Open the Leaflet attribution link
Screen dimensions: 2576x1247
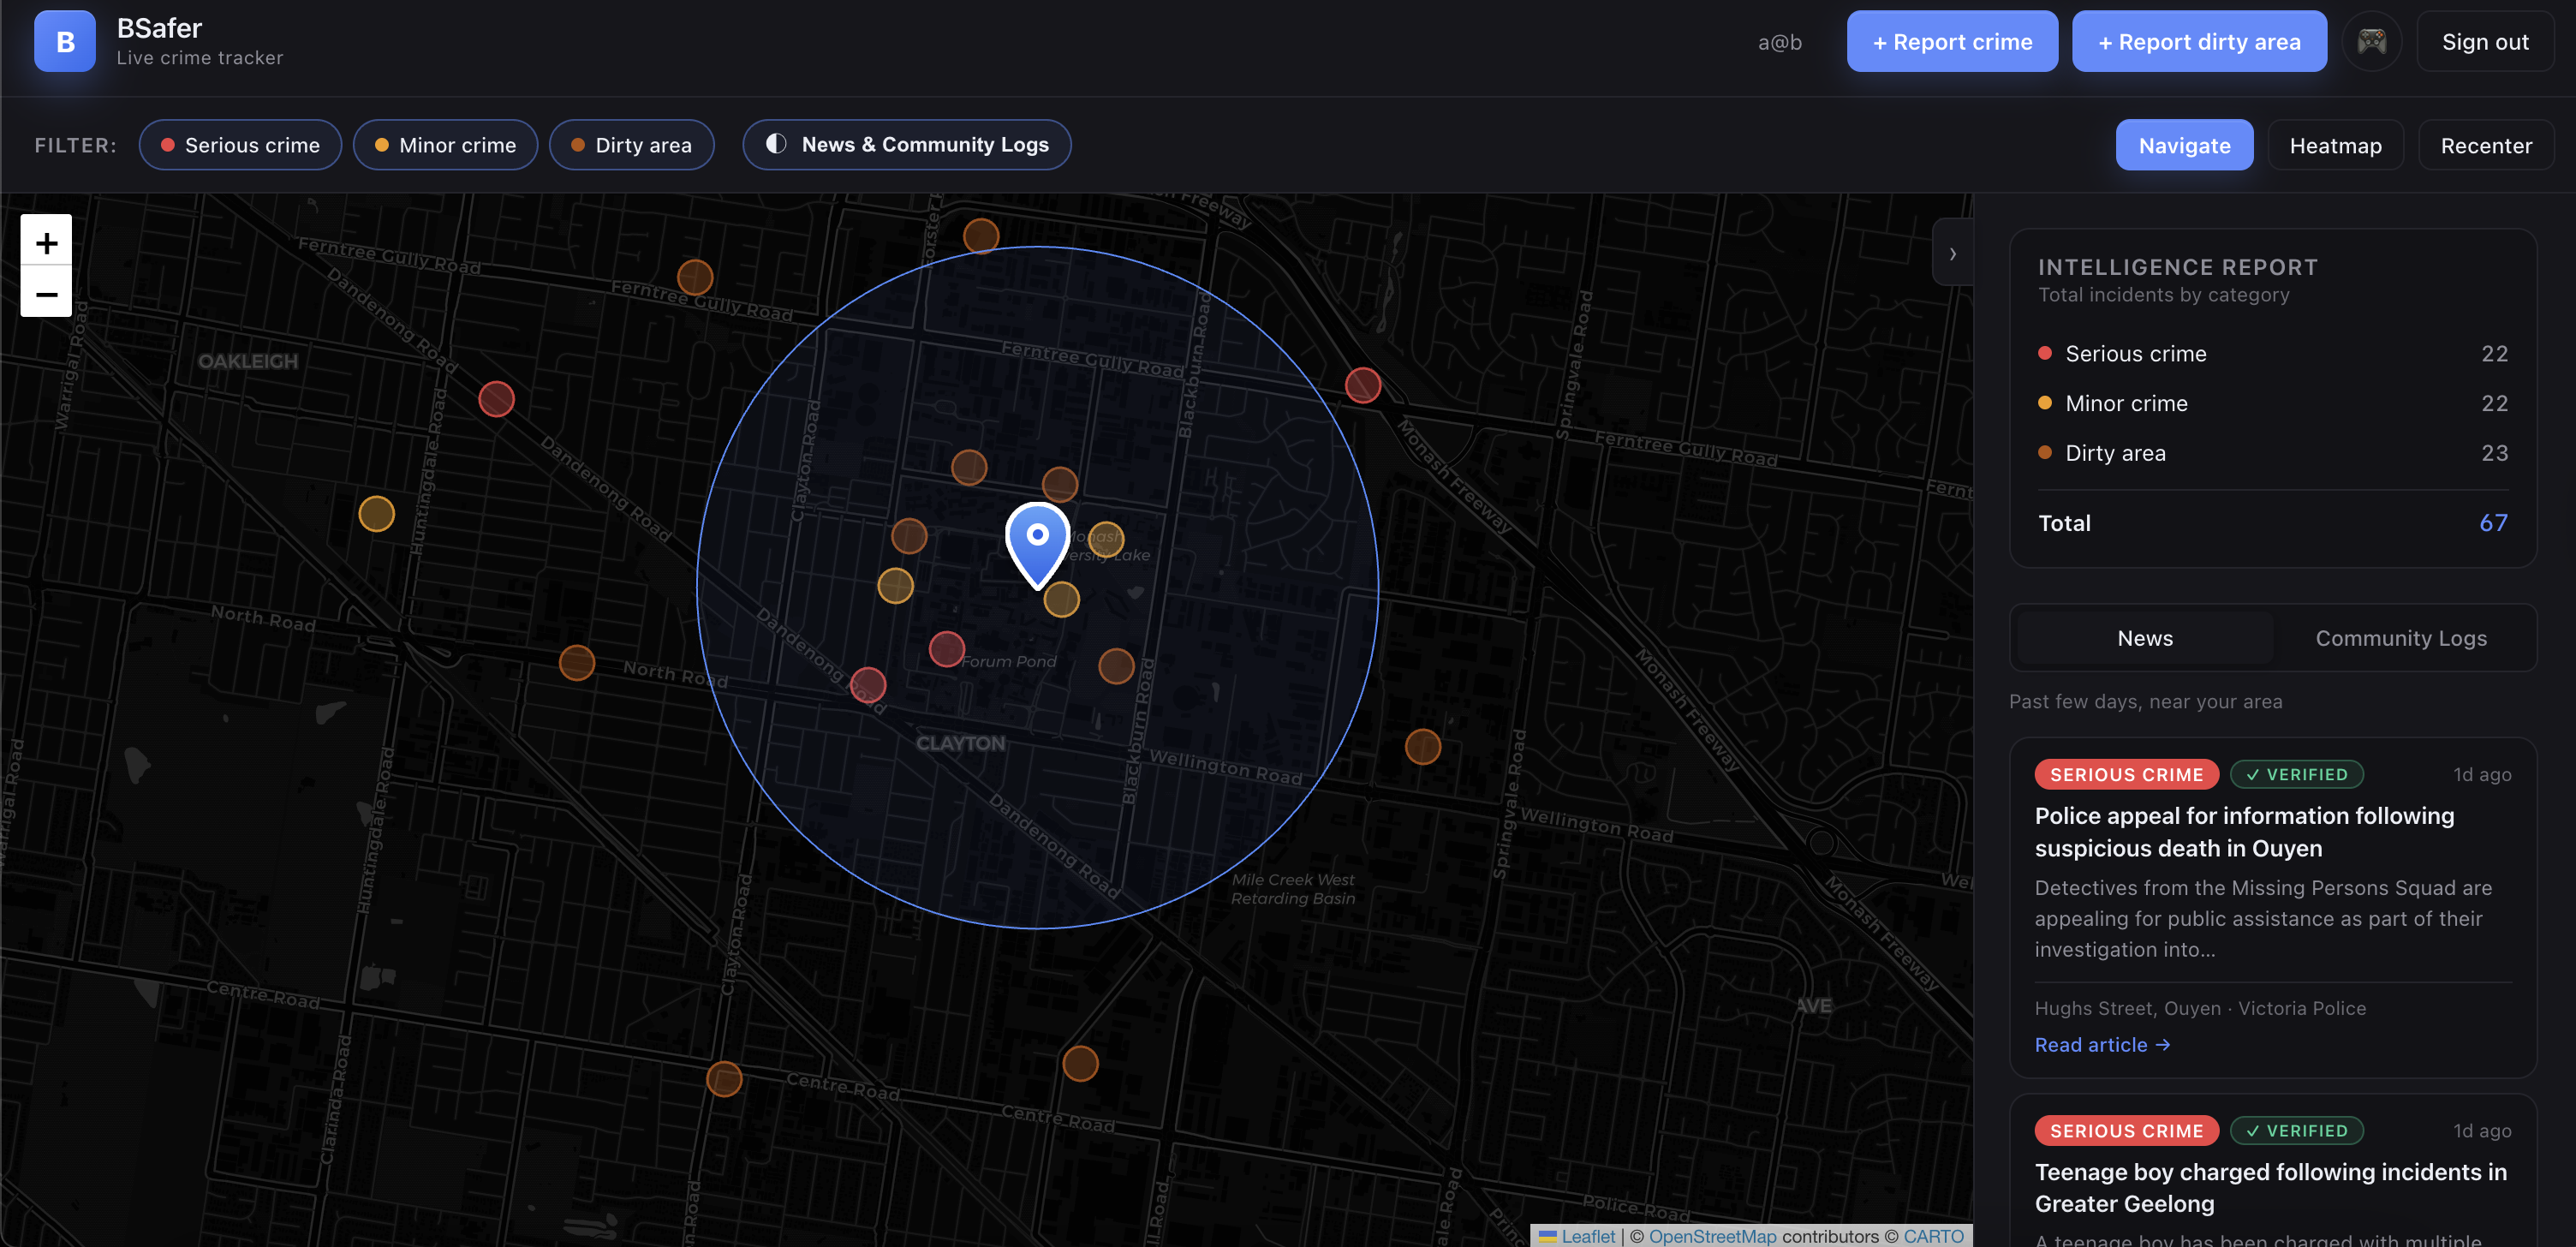1587,1236
